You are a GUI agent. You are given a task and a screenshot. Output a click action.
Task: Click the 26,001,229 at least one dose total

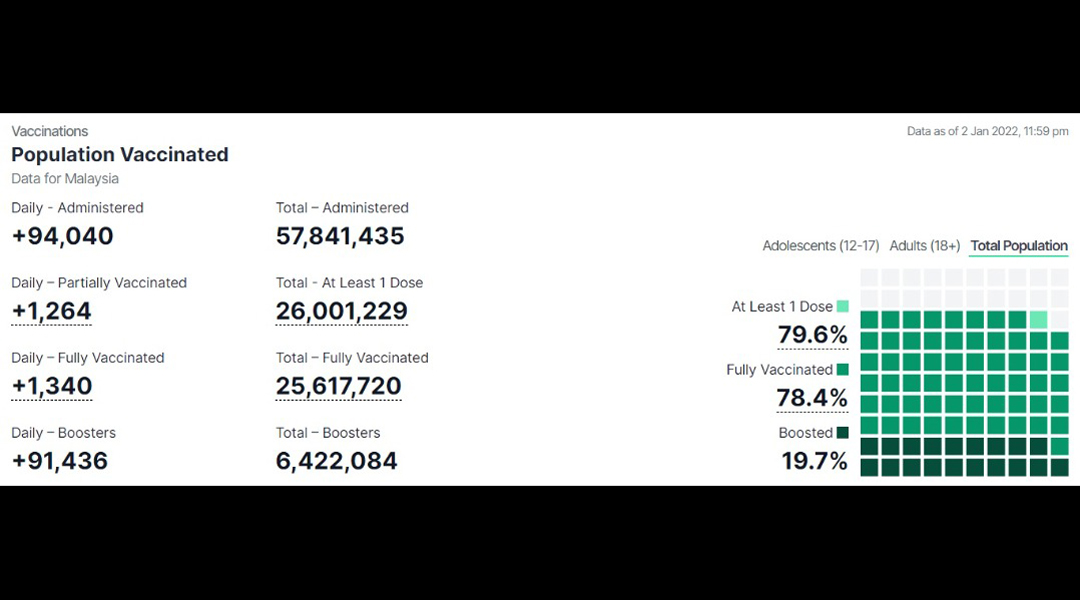pyautogui.click(x=342, y=311)
